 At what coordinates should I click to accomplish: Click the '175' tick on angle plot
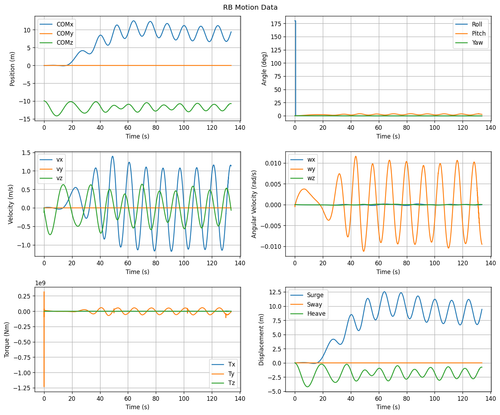(x=277, y=23)
